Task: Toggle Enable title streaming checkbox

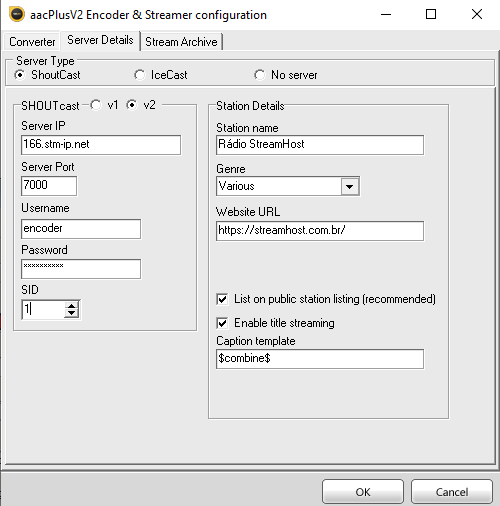Action: (x=222, y=323)
